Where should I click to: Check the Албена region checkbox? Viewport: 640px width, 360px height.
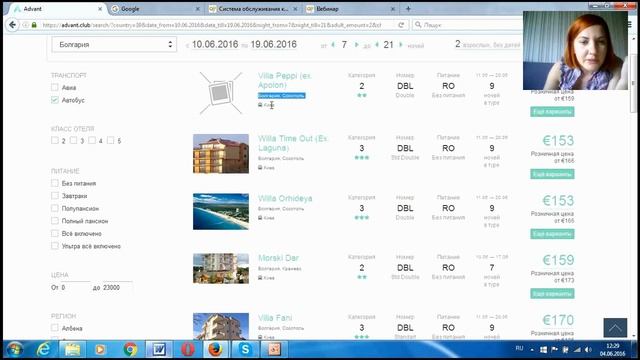(x=55, y=328)
